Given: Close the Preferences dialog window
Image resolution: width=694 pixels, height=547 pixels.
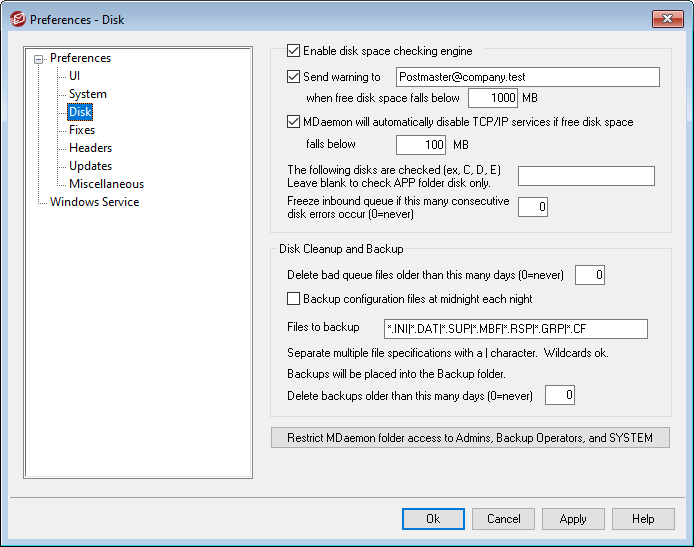Looking at the screenshot, I should pyautogui.click(x=667, y=18).
